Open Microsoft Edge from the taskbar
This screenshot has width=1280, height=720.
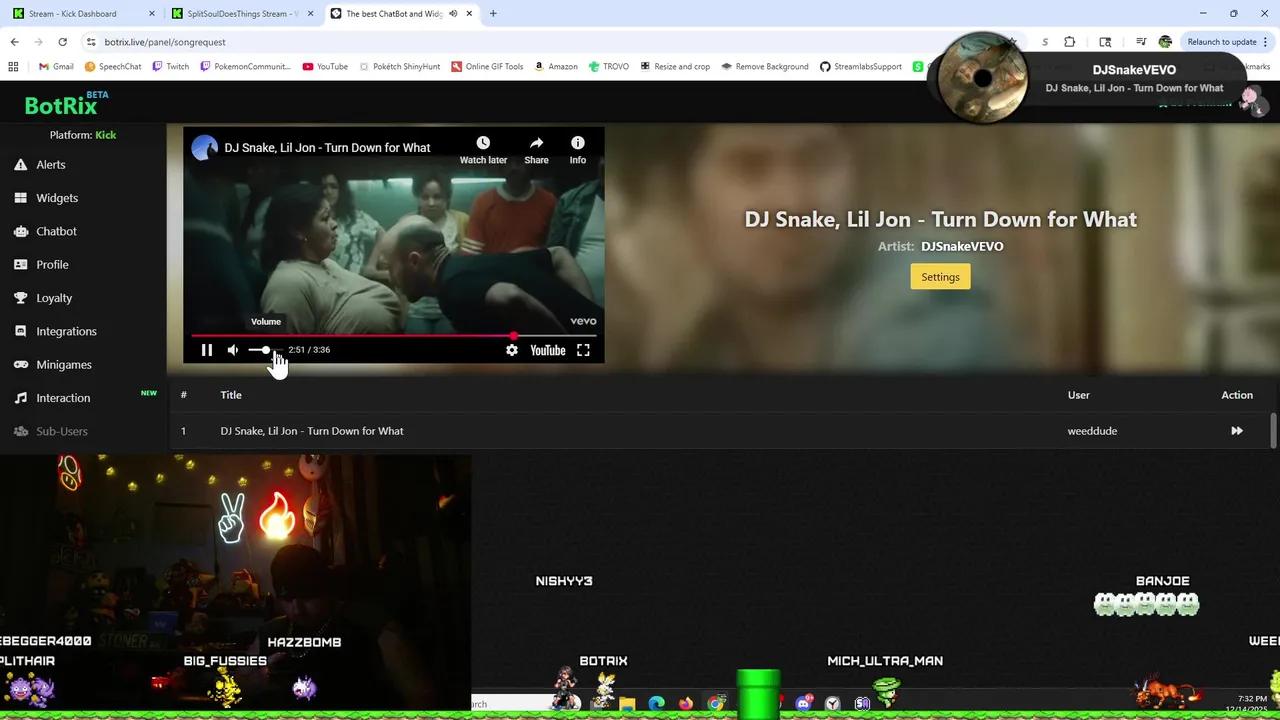[x=656, y=704]
